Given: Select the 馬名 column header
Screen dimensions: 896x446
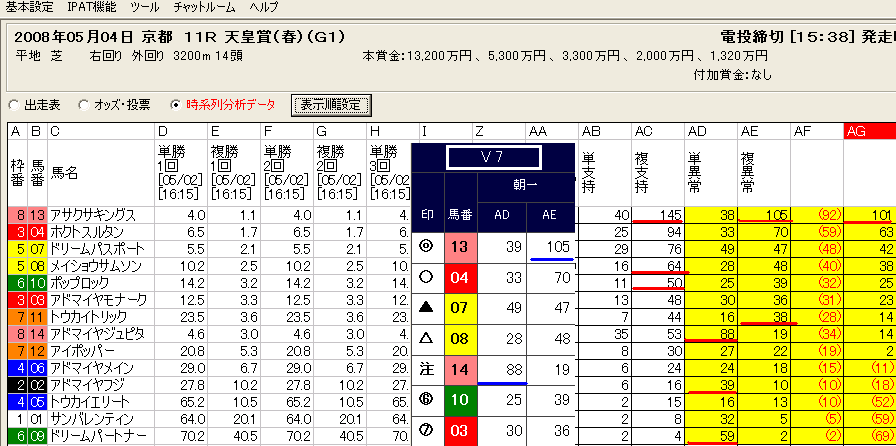Looking at the screenshot, I should click(x=101, y=173).
